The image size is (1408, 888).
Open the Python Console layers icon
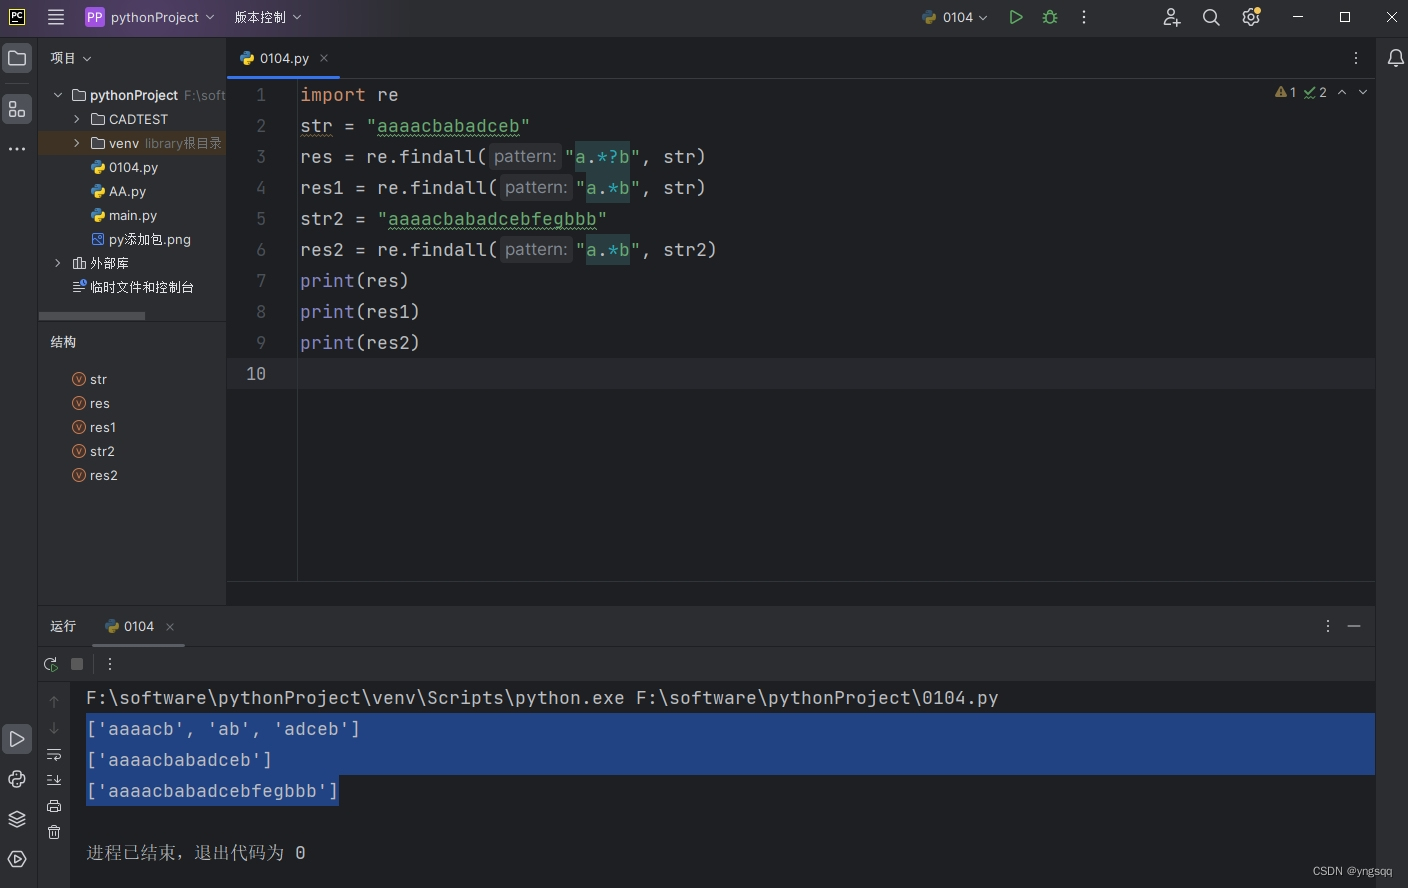coord(17,819)
